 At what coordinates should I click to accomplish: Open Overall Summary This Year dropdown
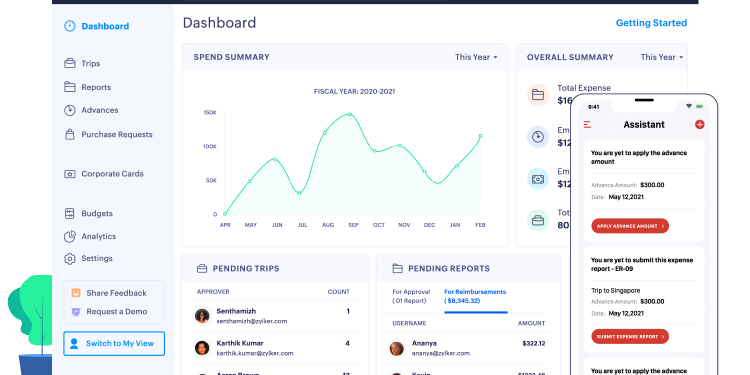[x=662, y=57]
